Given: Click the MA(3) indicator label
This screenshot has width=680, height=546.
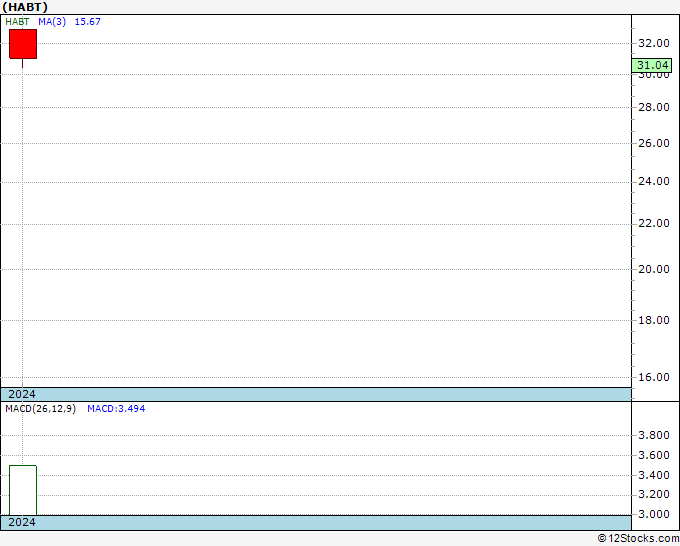Looking at the screenshot, I should (52, 22).
